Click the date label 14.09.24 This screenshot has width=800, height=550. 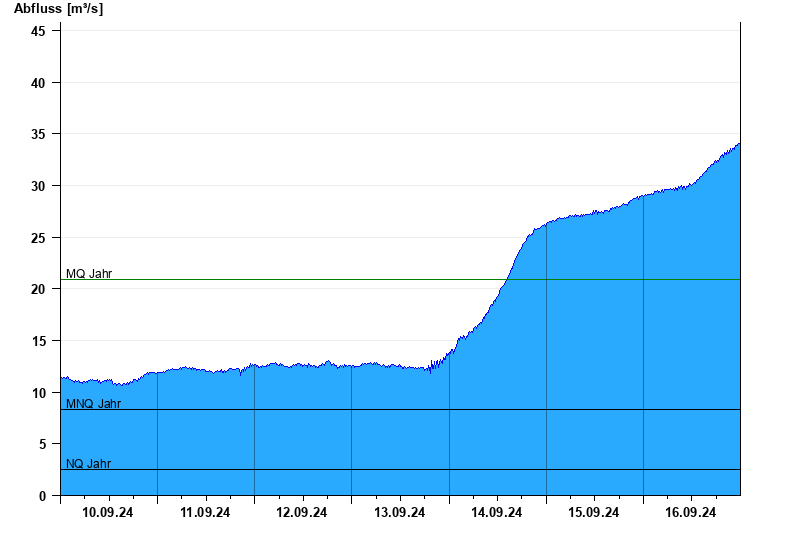(x=496, y=512)
